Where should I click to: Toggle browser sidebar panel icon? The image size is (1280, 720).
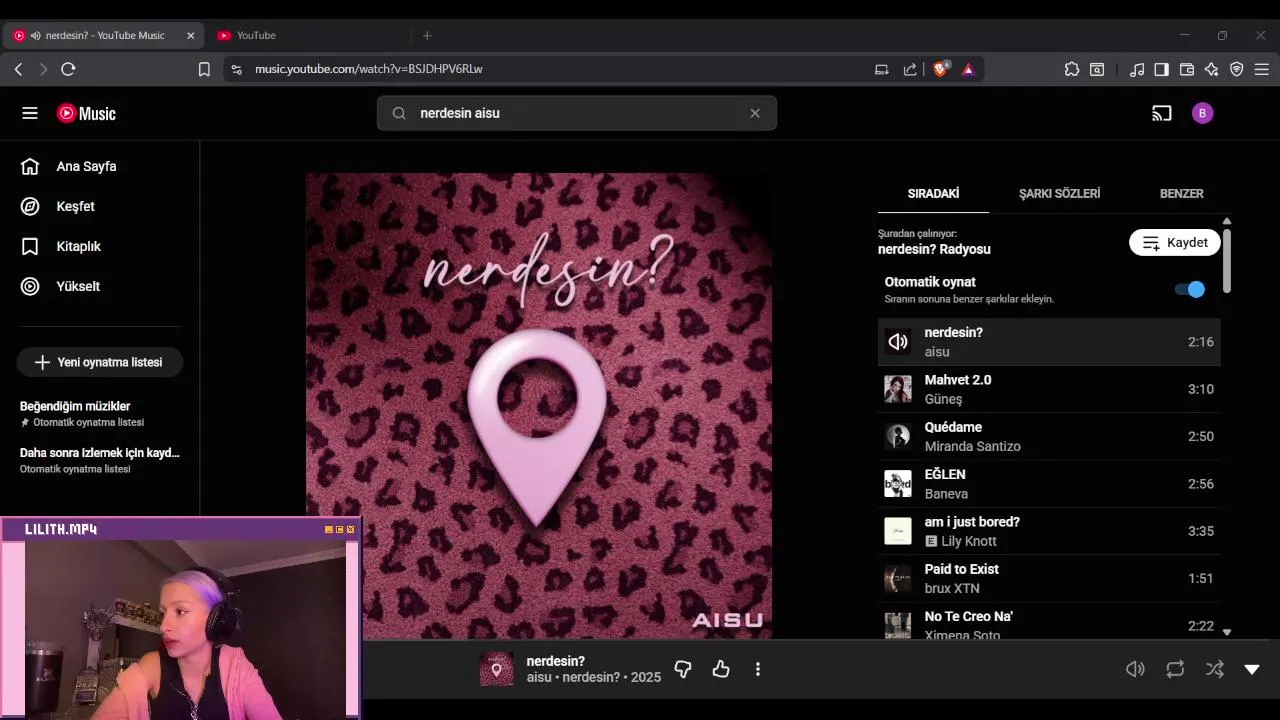(x=1162, y=69)
